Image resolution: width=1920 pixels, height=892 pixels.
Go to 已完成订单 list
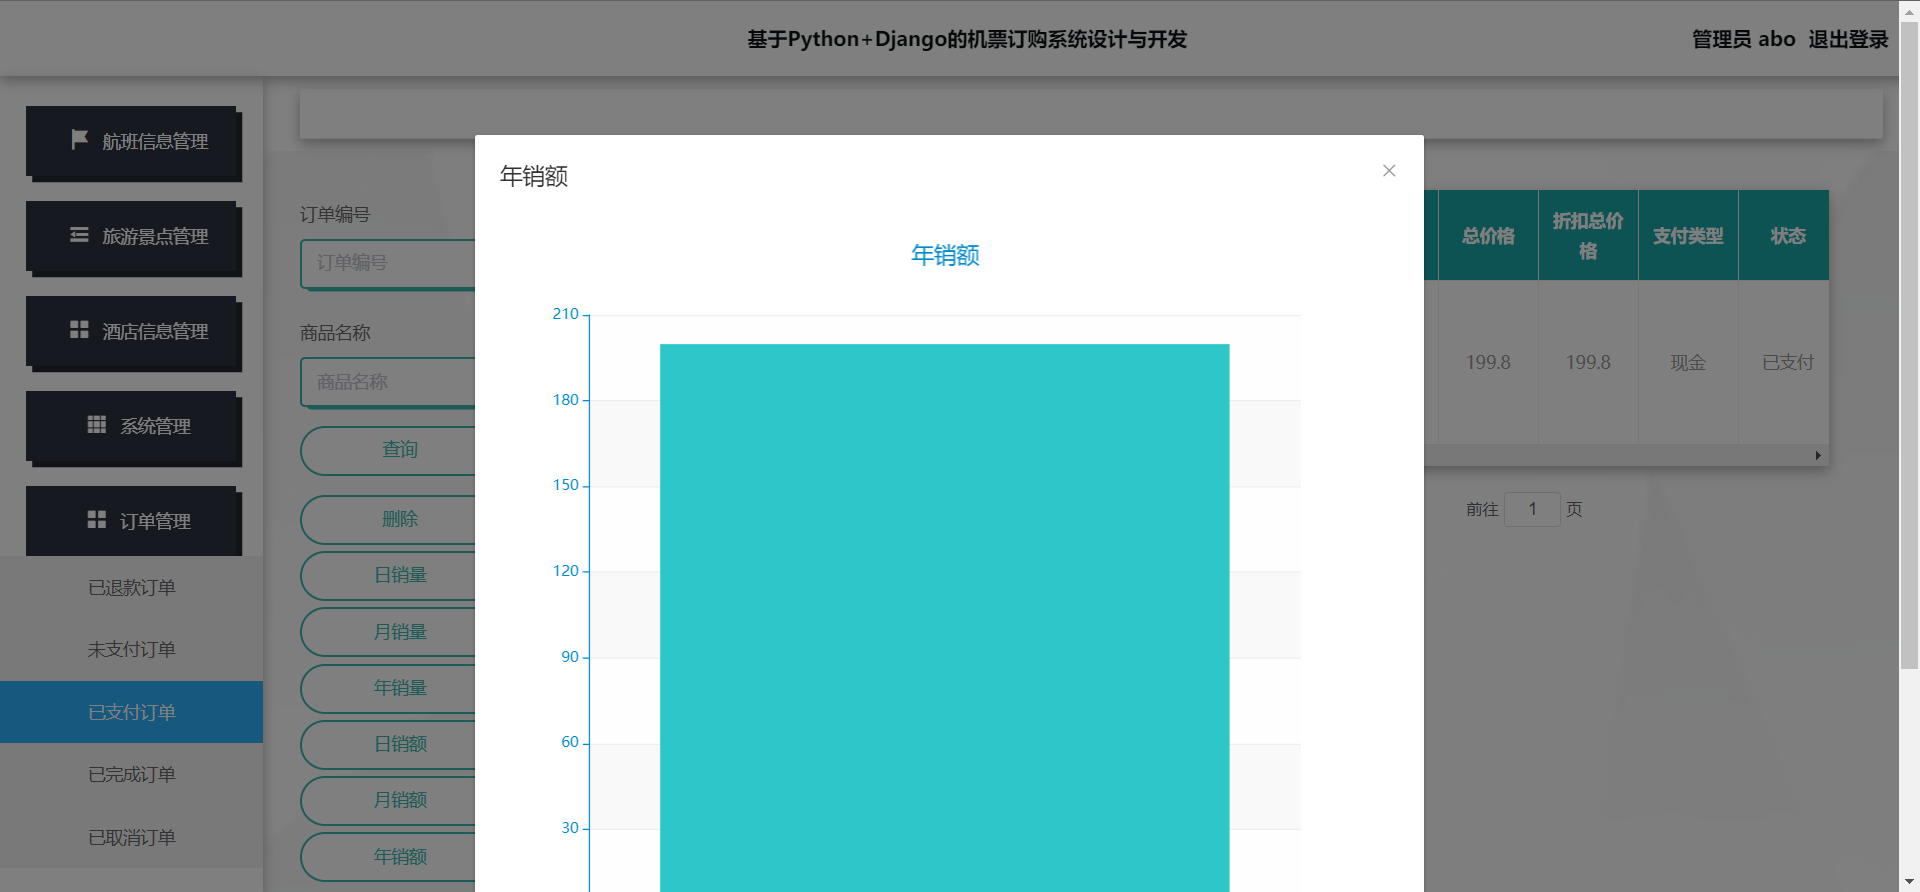132,775
